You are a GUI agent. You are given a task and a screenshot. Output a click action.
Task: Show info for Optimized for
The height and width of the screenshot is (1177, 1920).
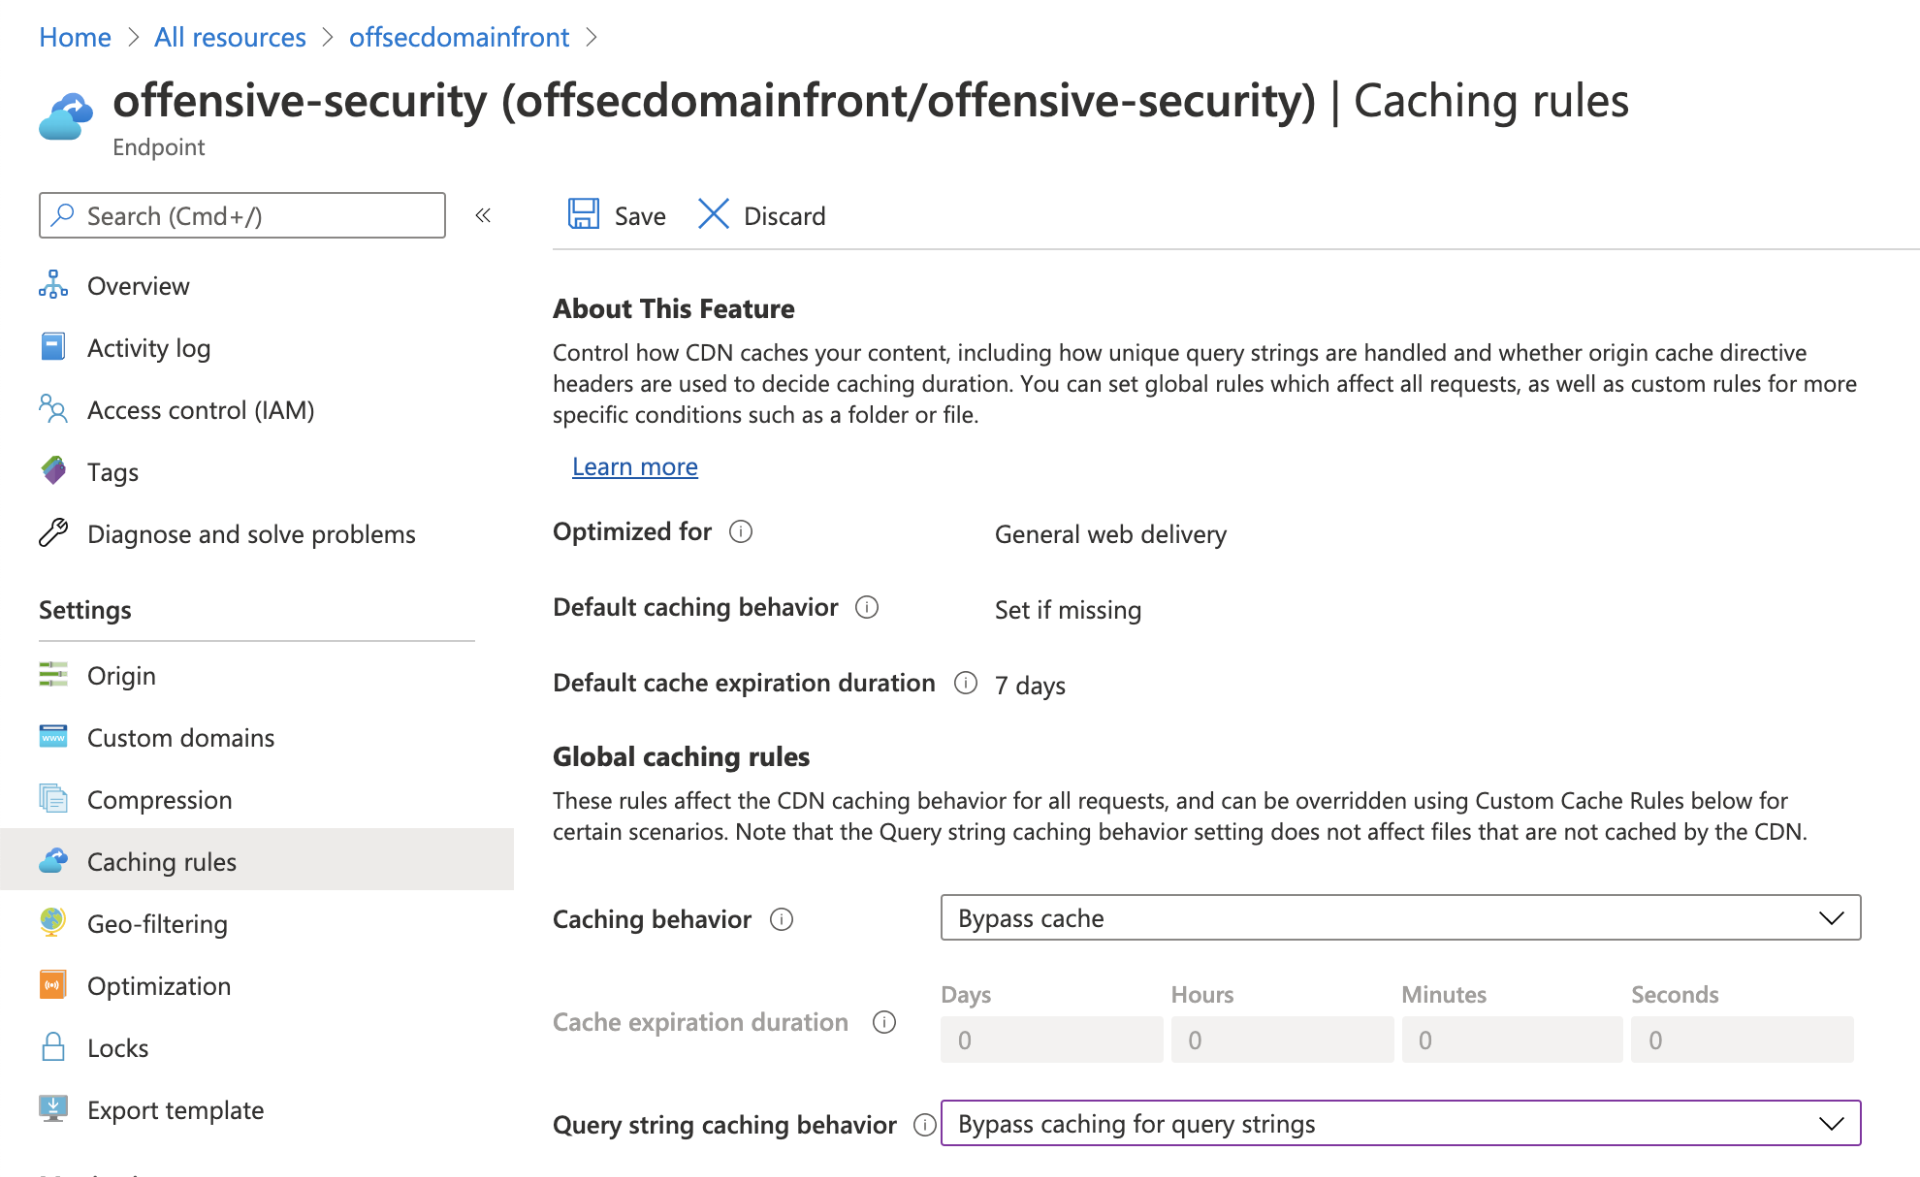point(741,531)
